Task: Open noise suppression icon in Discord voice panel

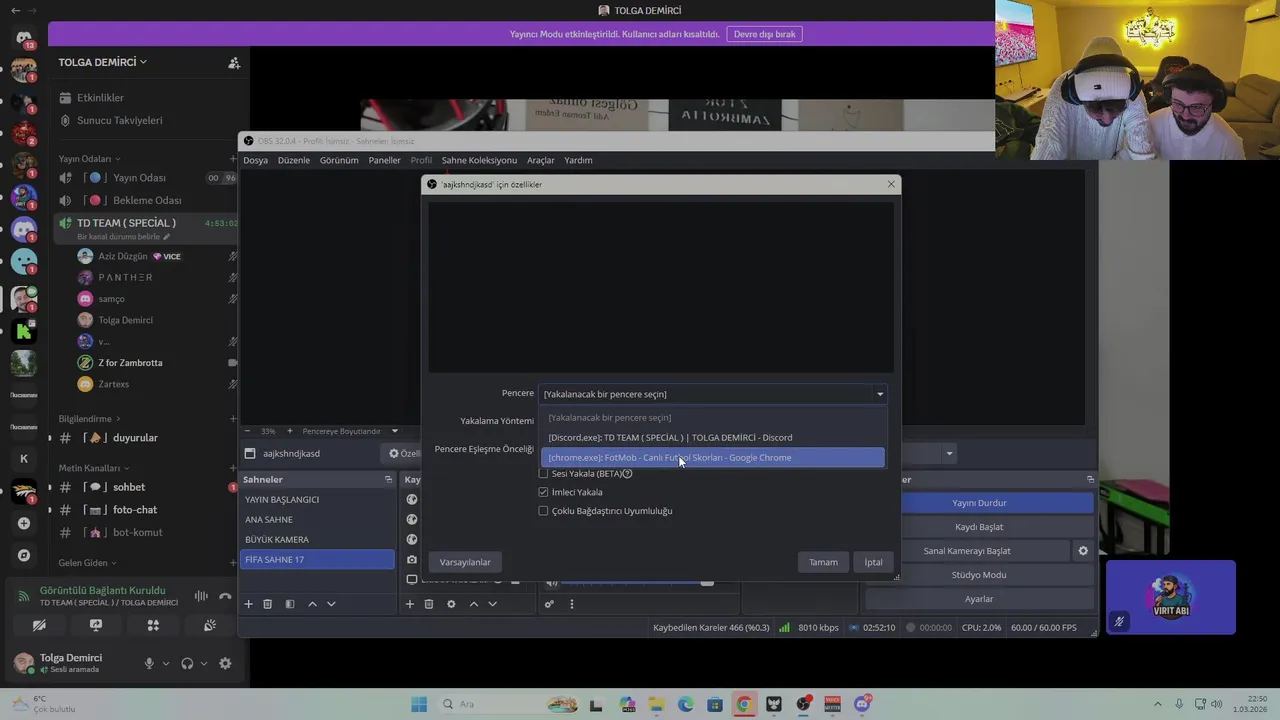Action: point(201,596)
